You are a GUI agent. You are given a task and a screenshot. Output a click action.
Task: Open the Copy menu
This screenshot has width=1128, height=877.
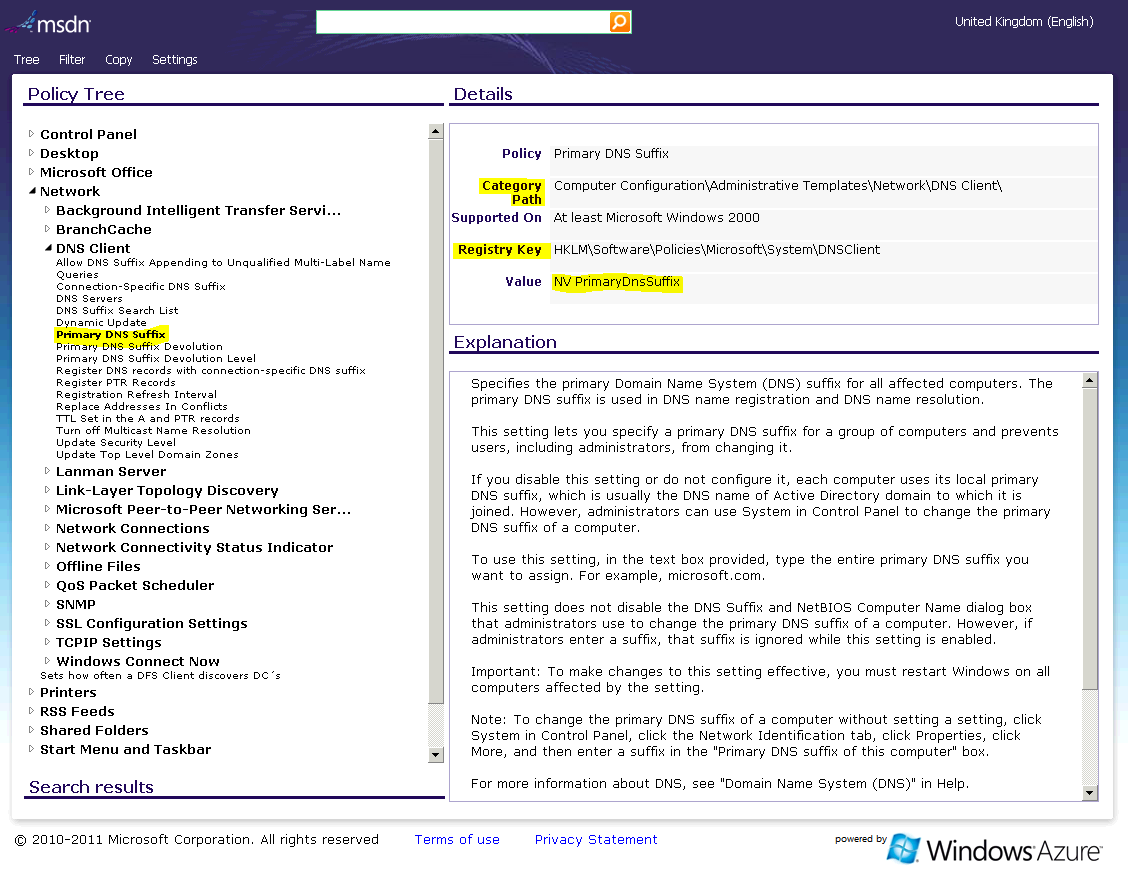(119, 60)
